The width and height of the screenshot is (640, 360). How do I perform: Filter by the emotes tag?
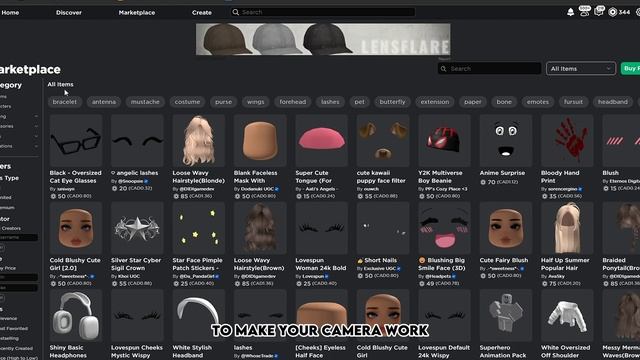(x=538, y=102)
